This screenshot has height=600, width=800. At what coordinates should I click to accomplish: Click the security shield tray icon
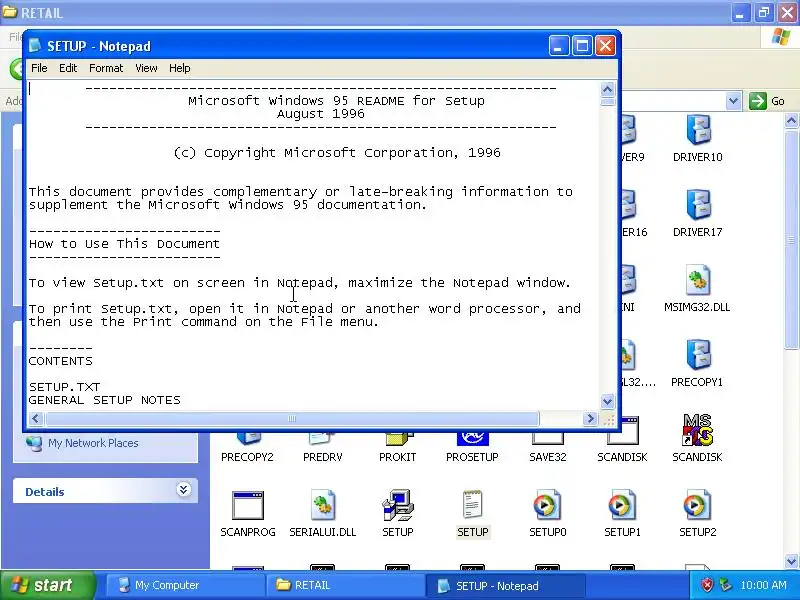tap(707, 585)
